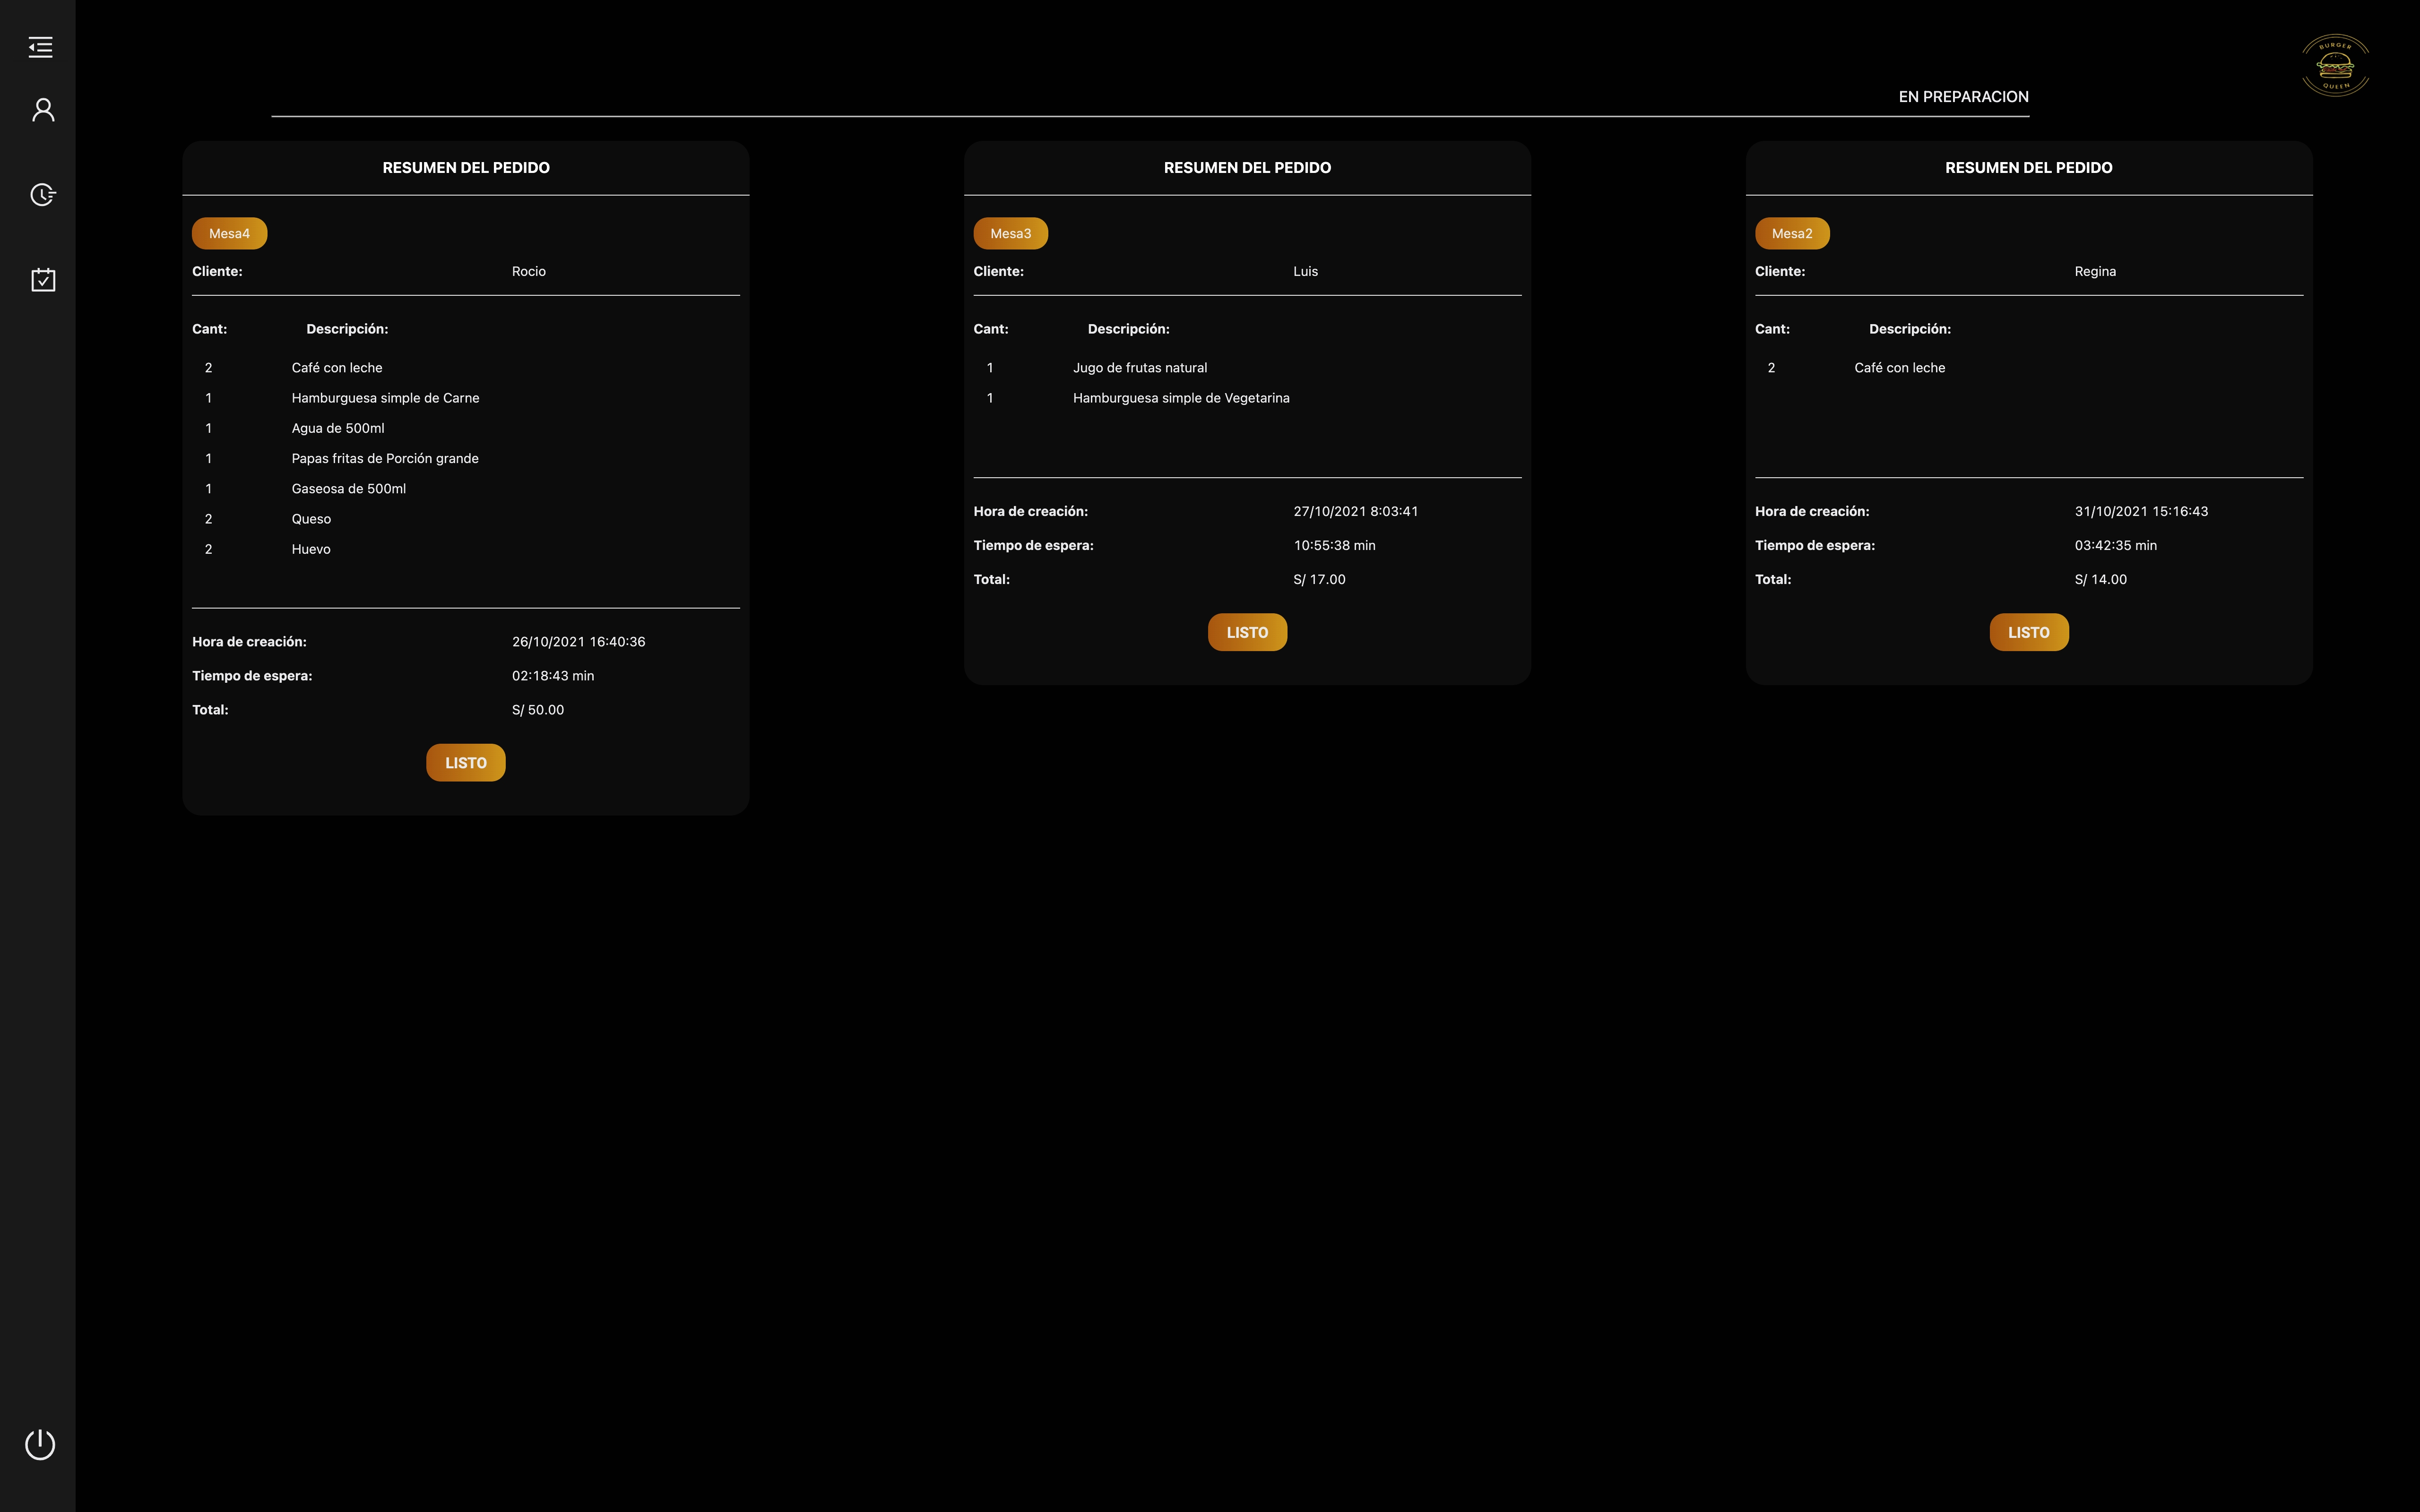Collapse the sidebar menu icon
Viewport: 2420px width, 1512px height.
coord(41,47)
